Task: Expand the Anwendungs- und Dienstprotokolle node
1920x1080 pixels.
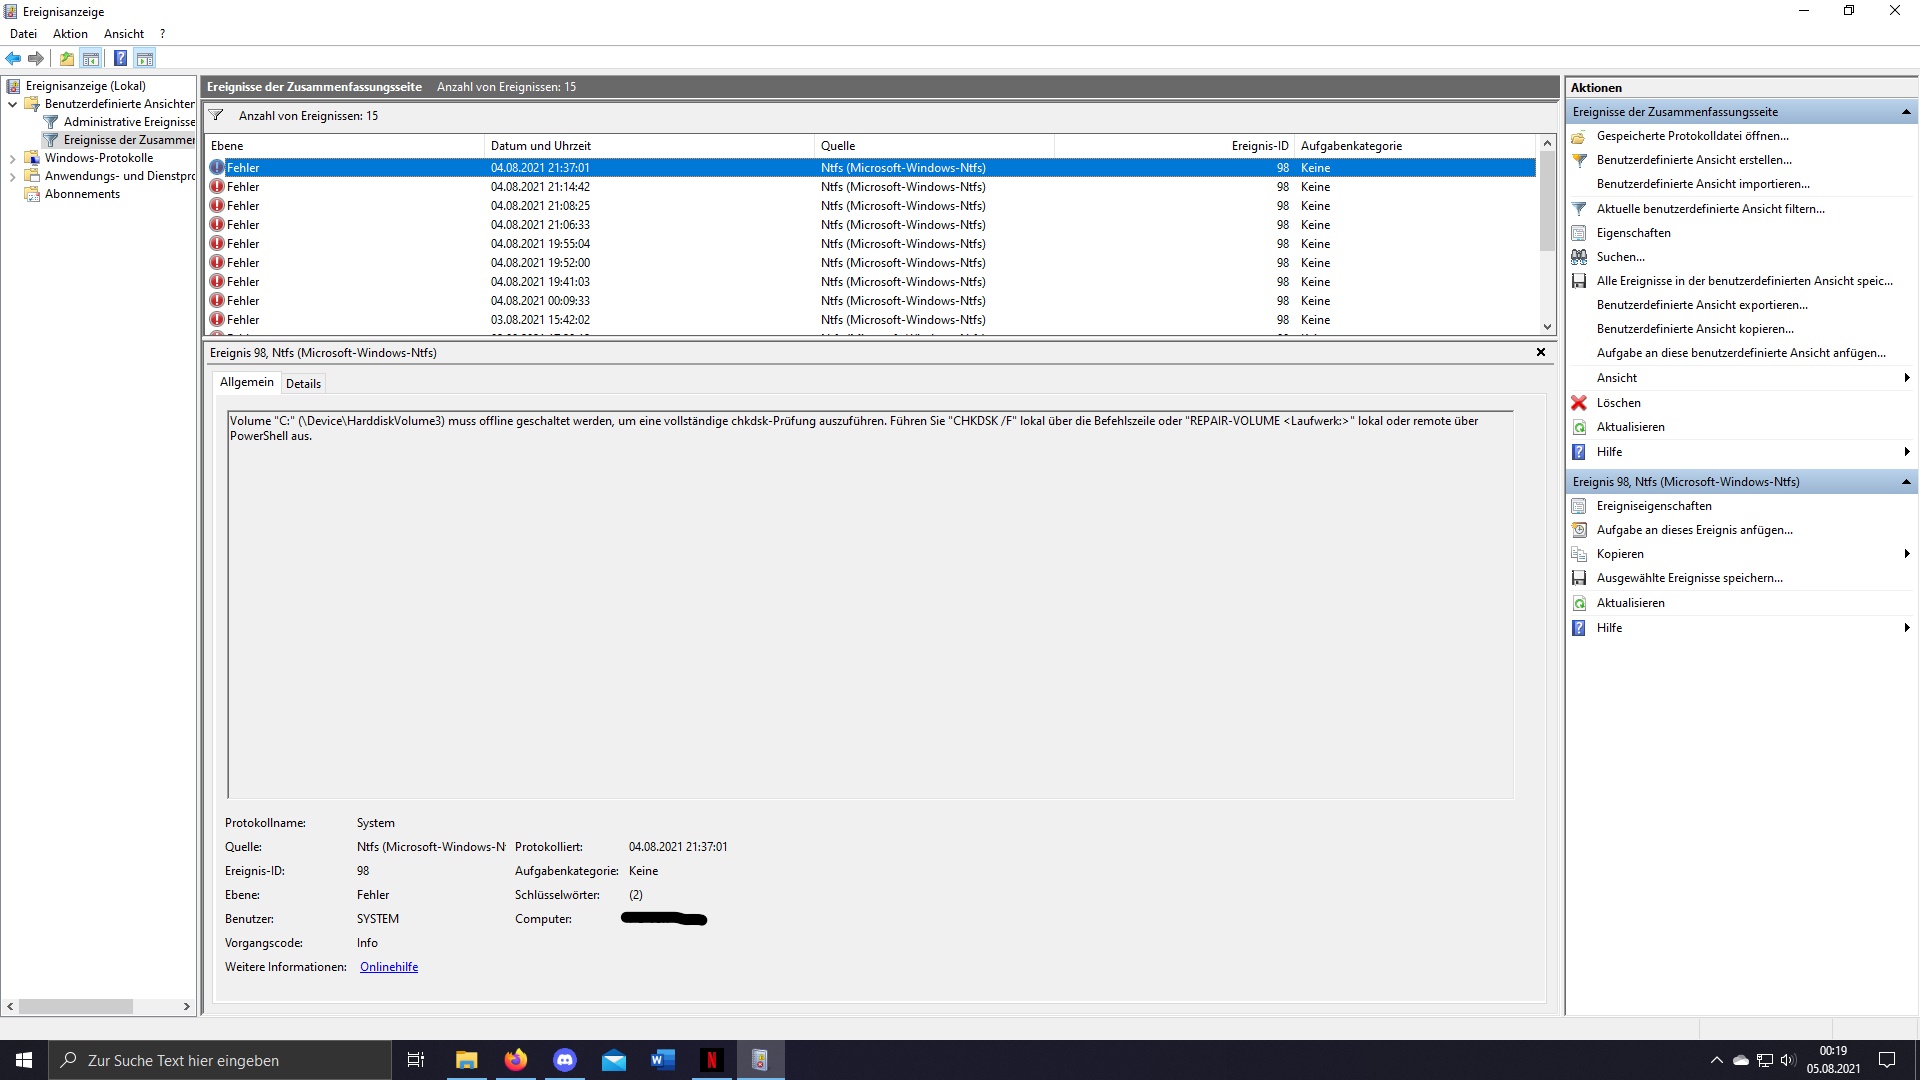Action: 11,175
